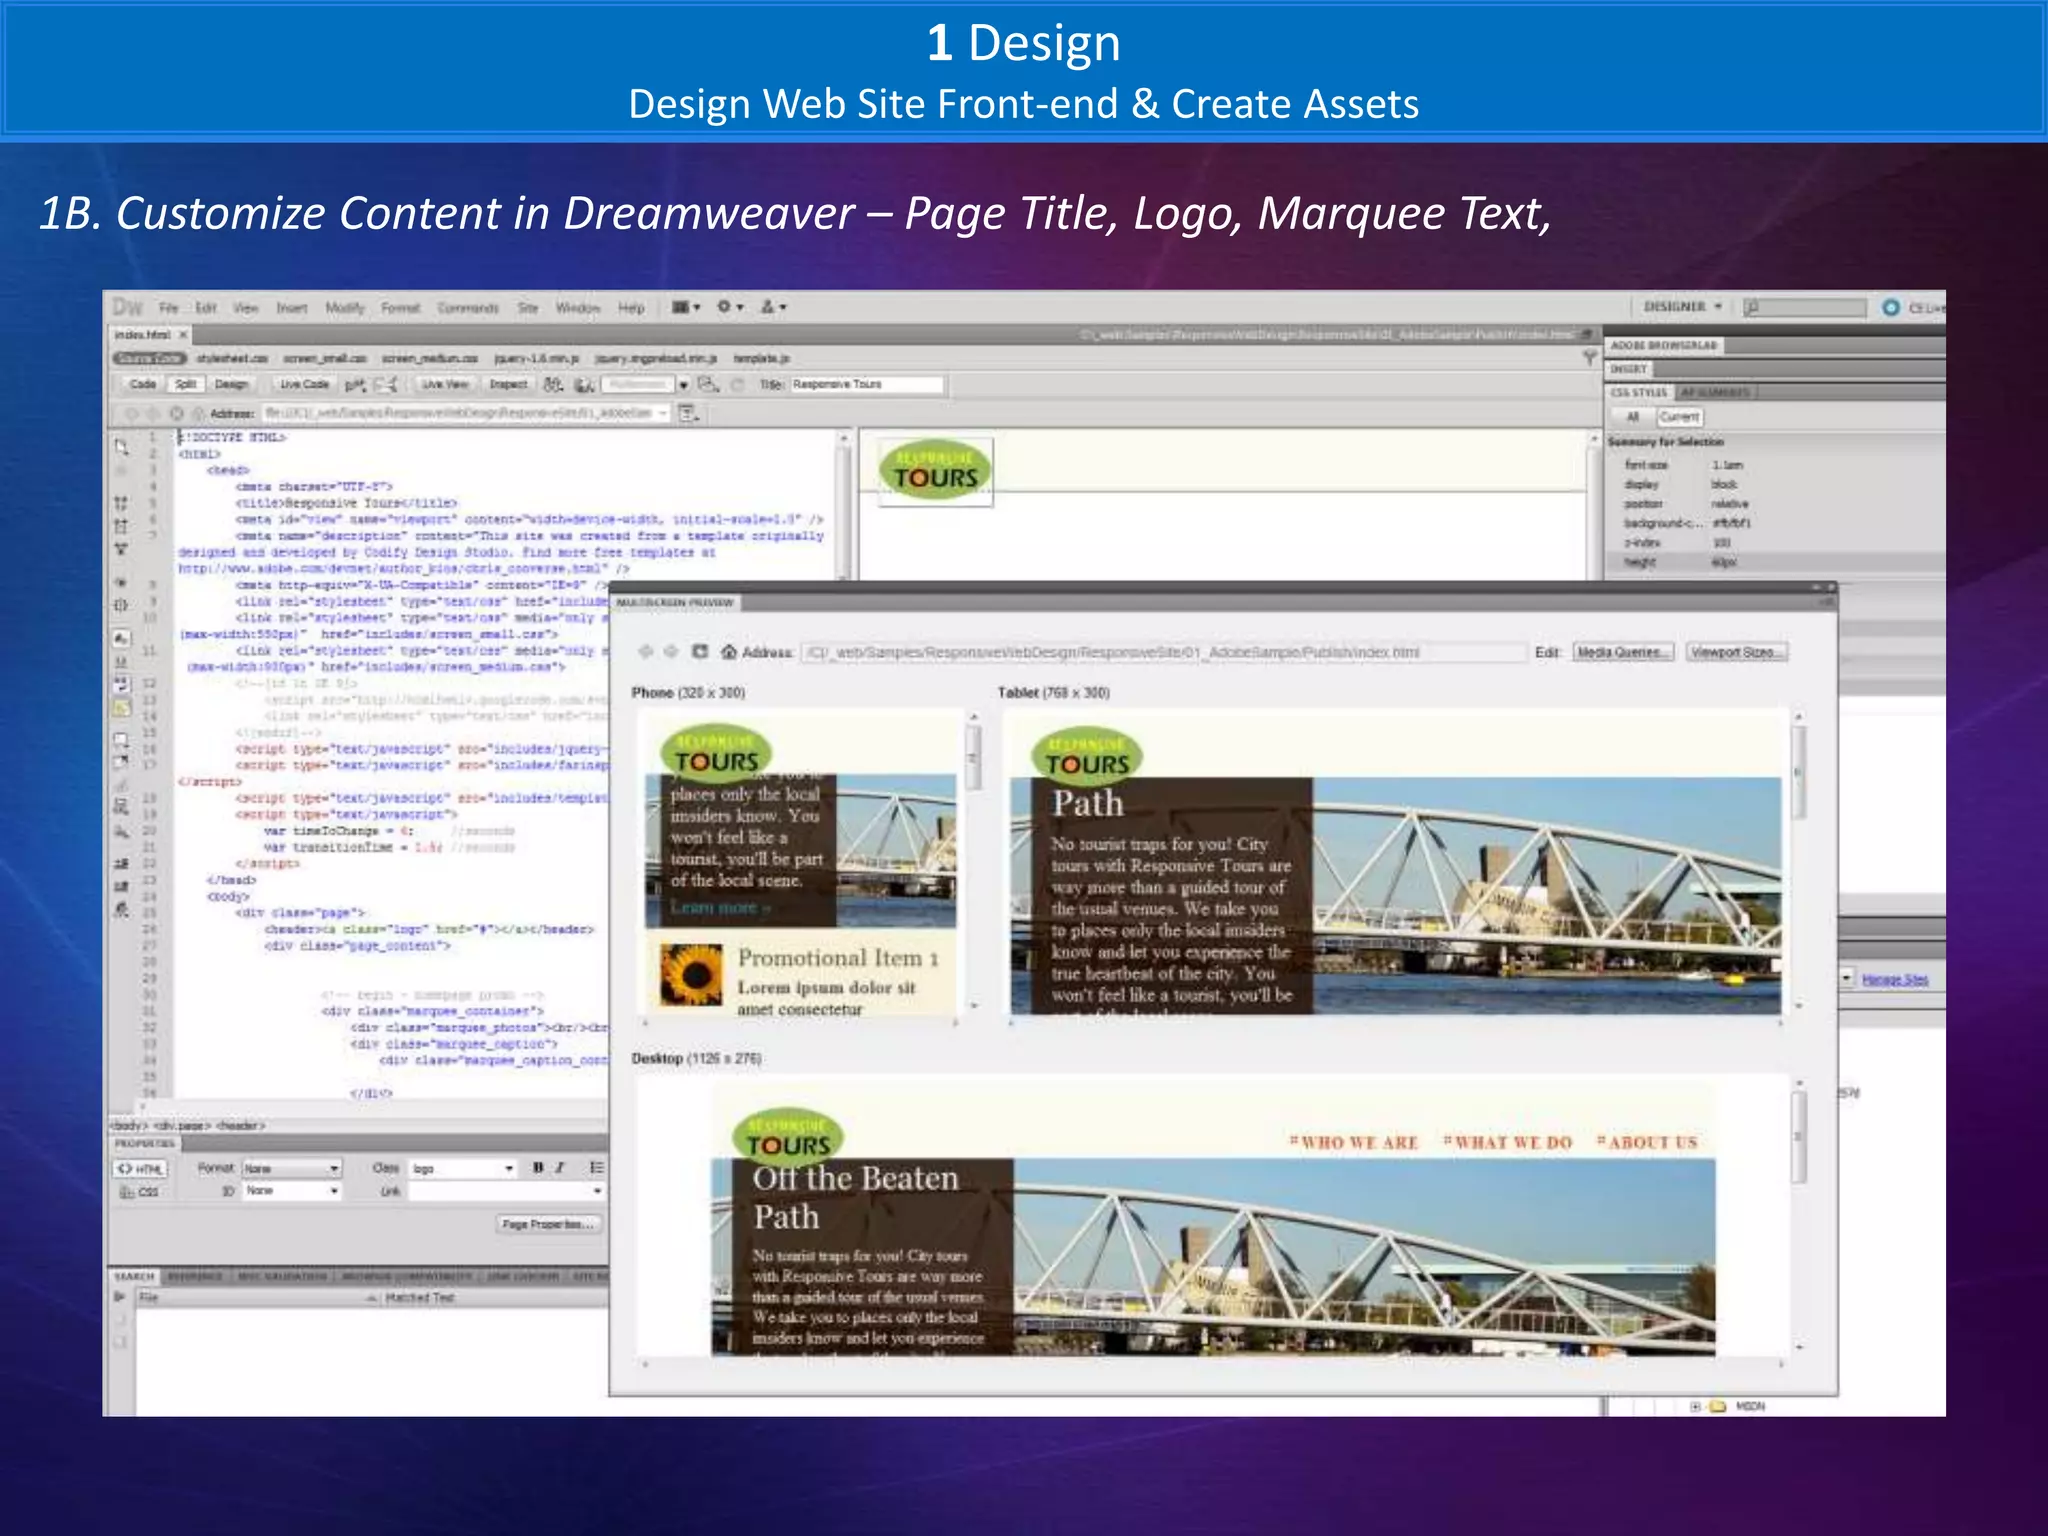2048x1536 pixels.
Task: Click the help search field
Action: (x=1805, y=308)
